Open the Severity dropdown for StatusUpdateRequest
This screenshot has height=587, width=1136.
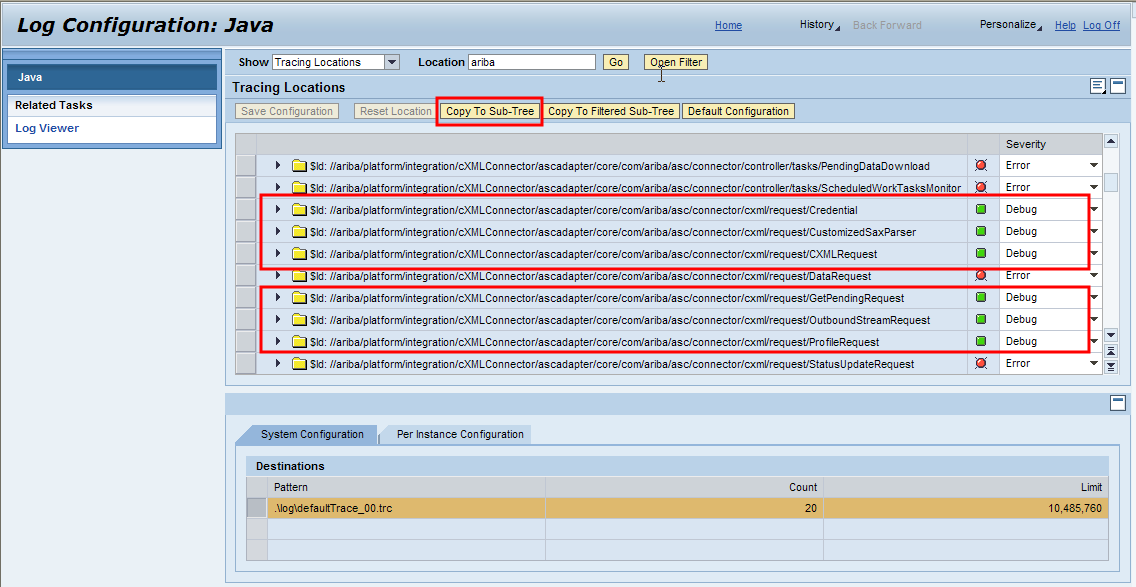coord(1092,363)
